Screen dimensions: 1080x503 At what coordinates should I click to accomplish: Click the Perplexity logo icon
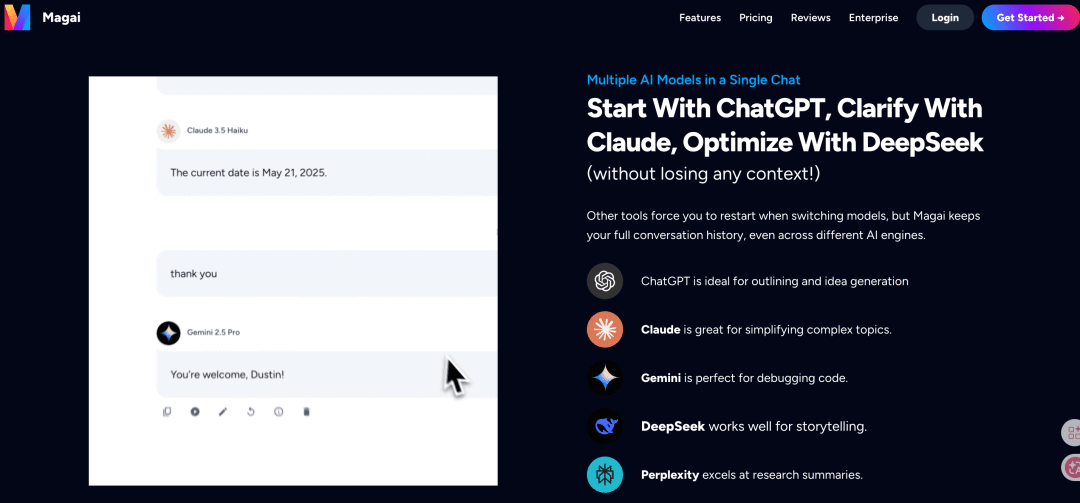click(x=605, y=474)
